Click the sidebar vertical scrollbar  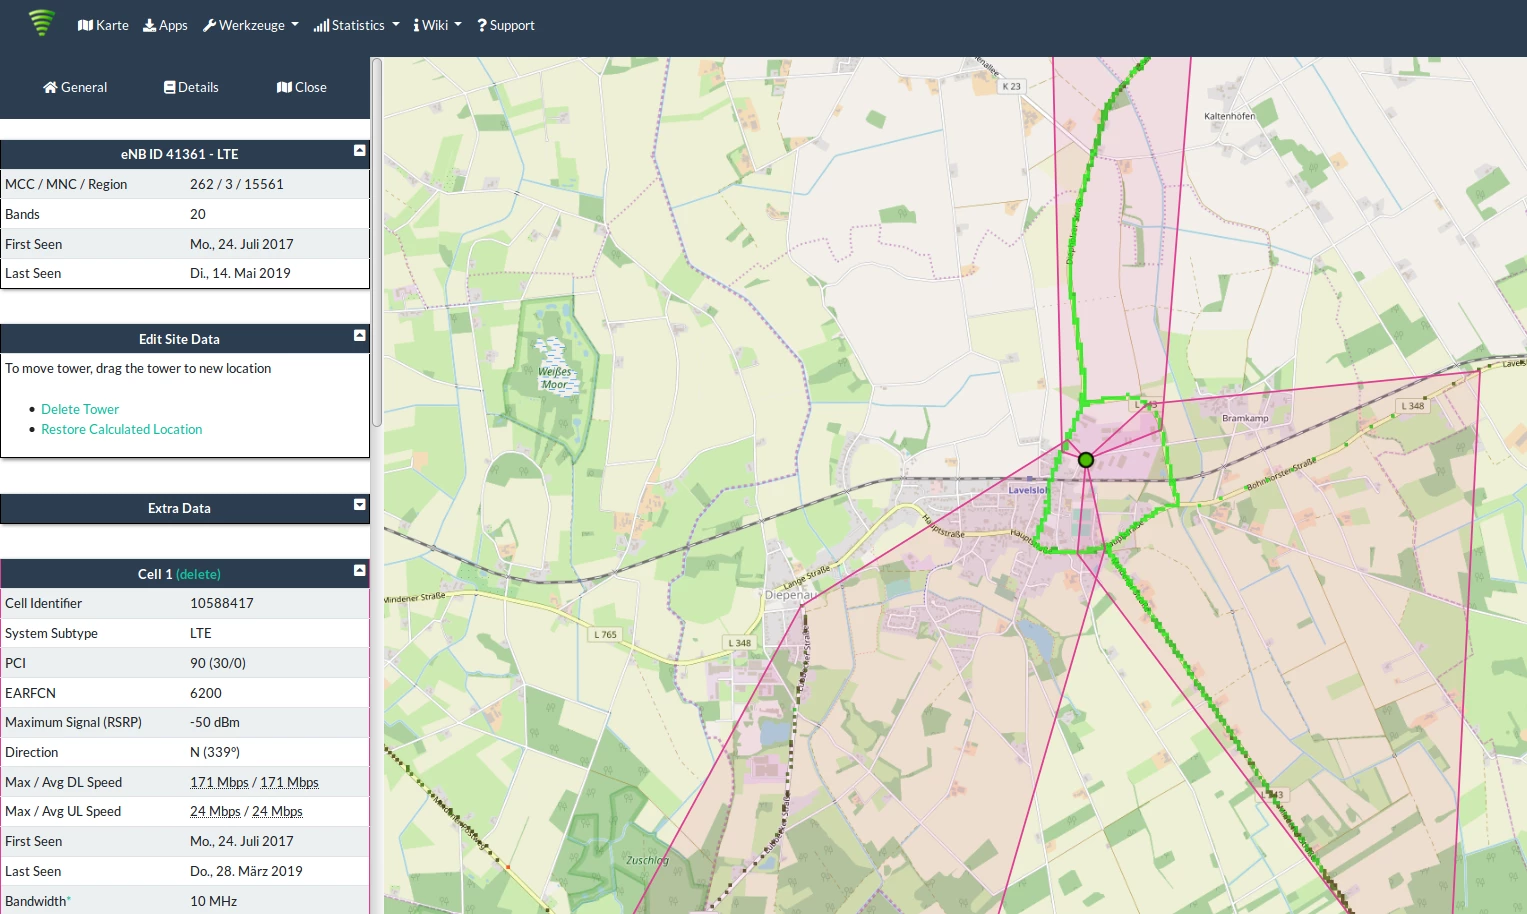coord(377,240)
